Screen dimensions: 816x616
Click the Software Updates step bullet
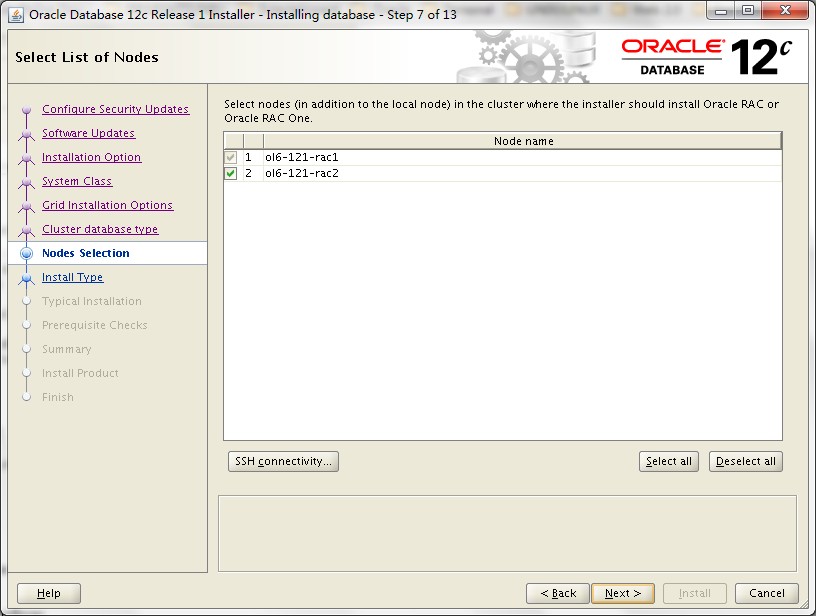point(27,134)
